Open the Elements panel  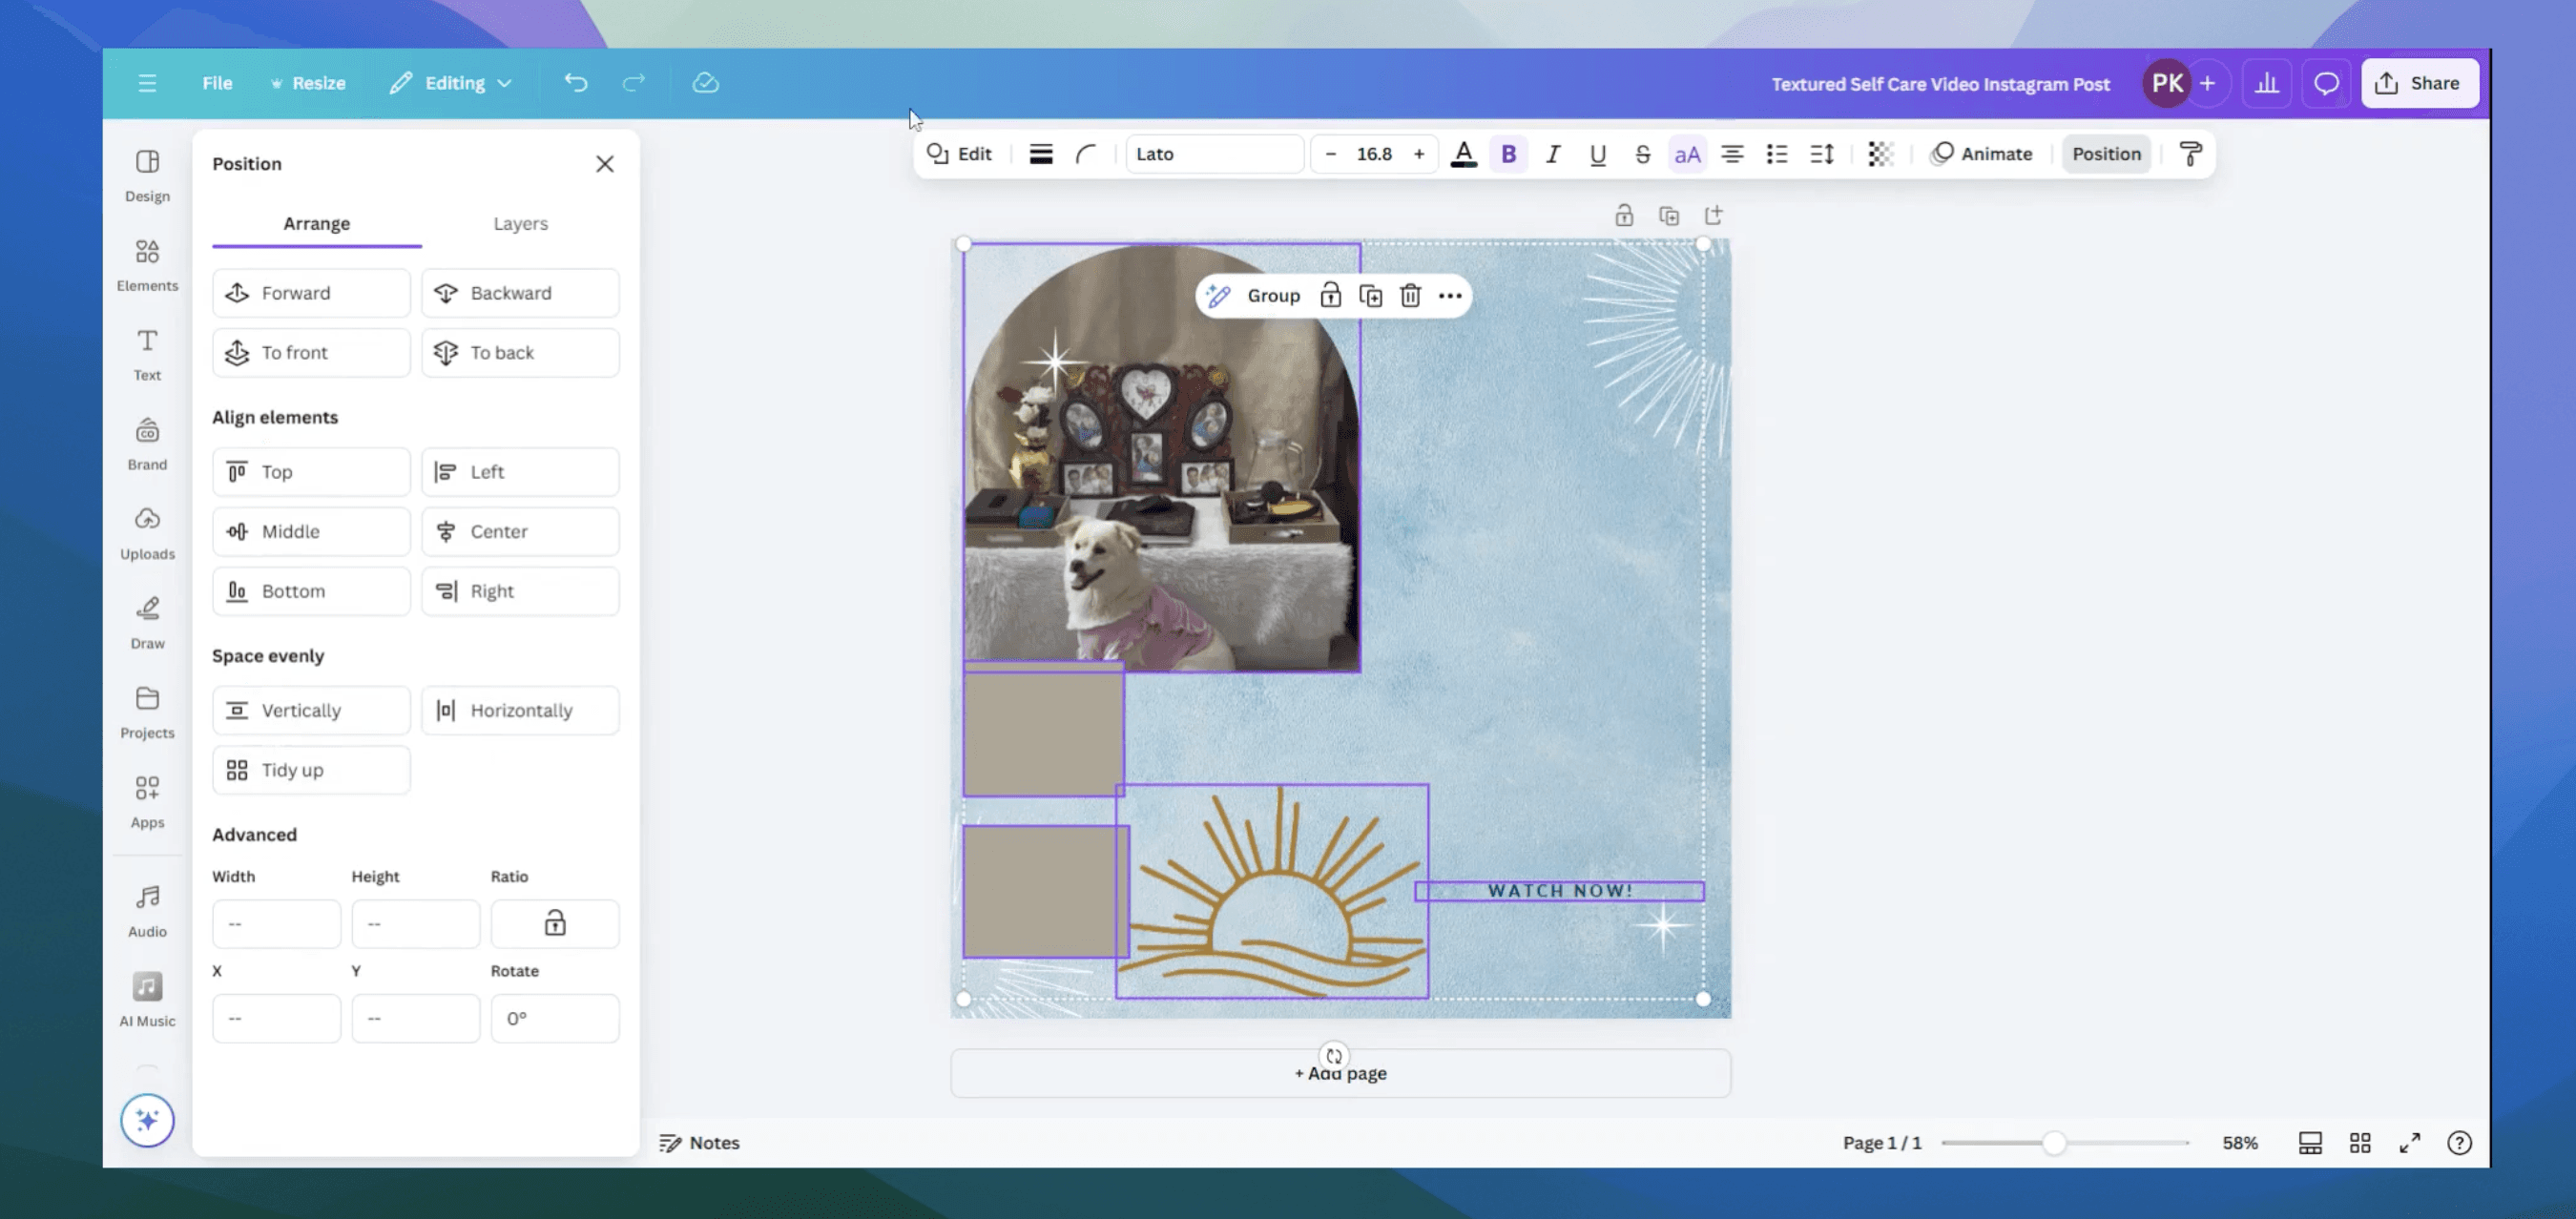pos(146,265)
